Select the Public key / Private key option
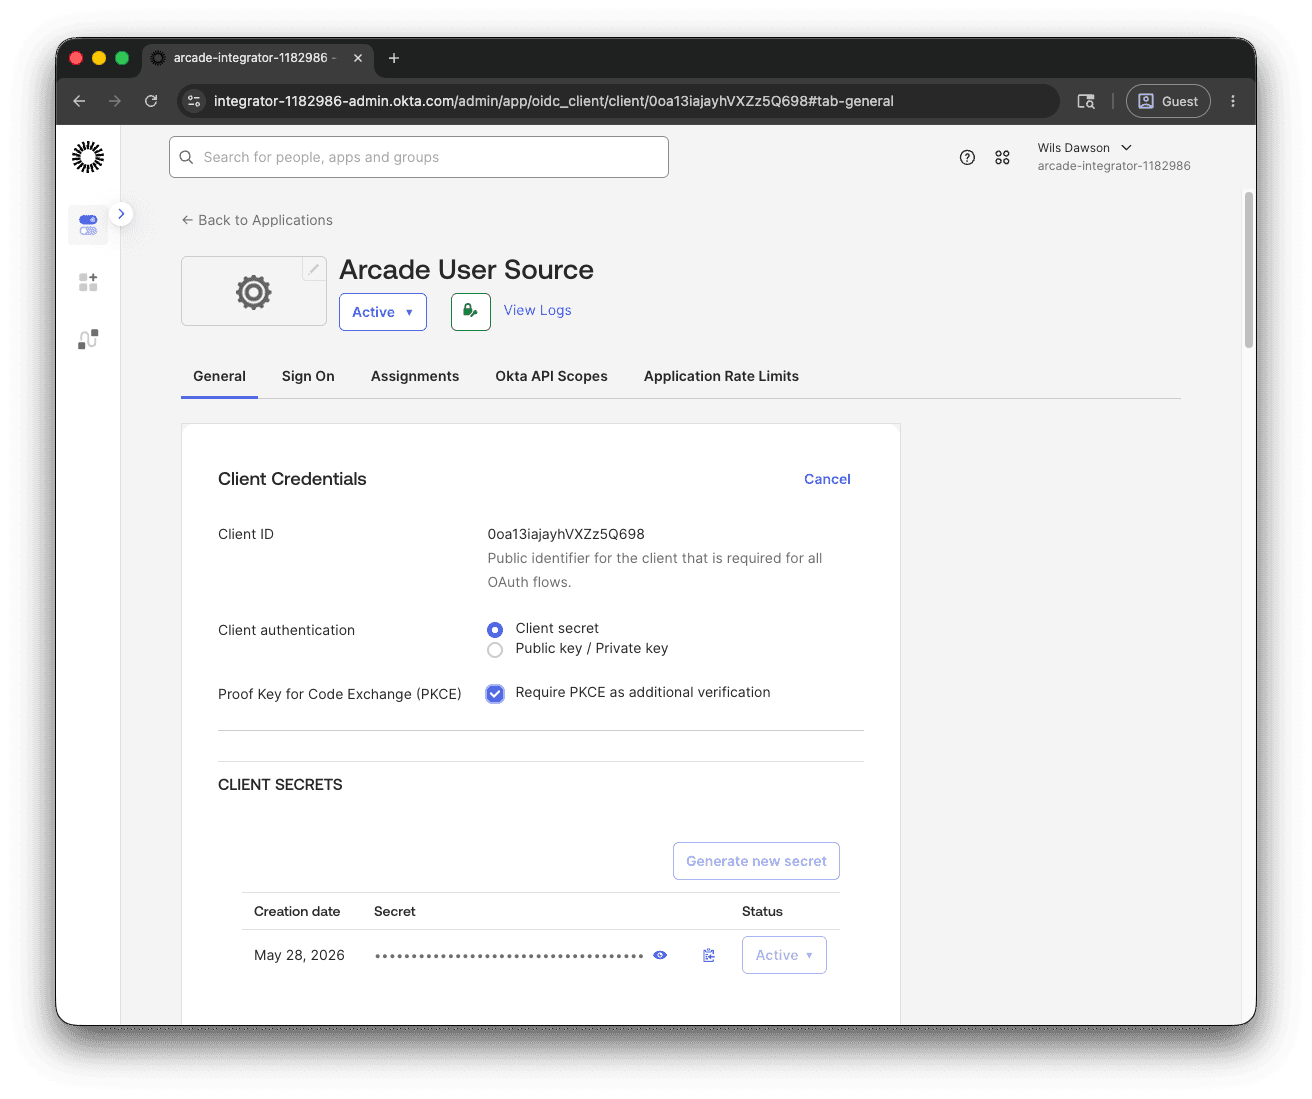 click(495, 650)
